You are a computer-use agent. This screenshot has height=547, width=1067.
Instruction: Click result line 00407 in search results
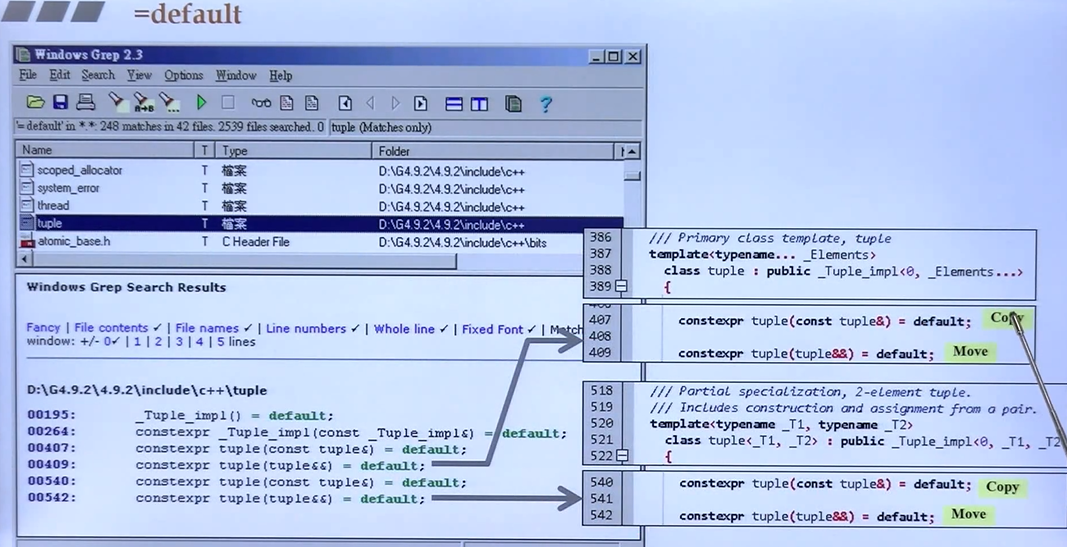(x=247, y=448)
